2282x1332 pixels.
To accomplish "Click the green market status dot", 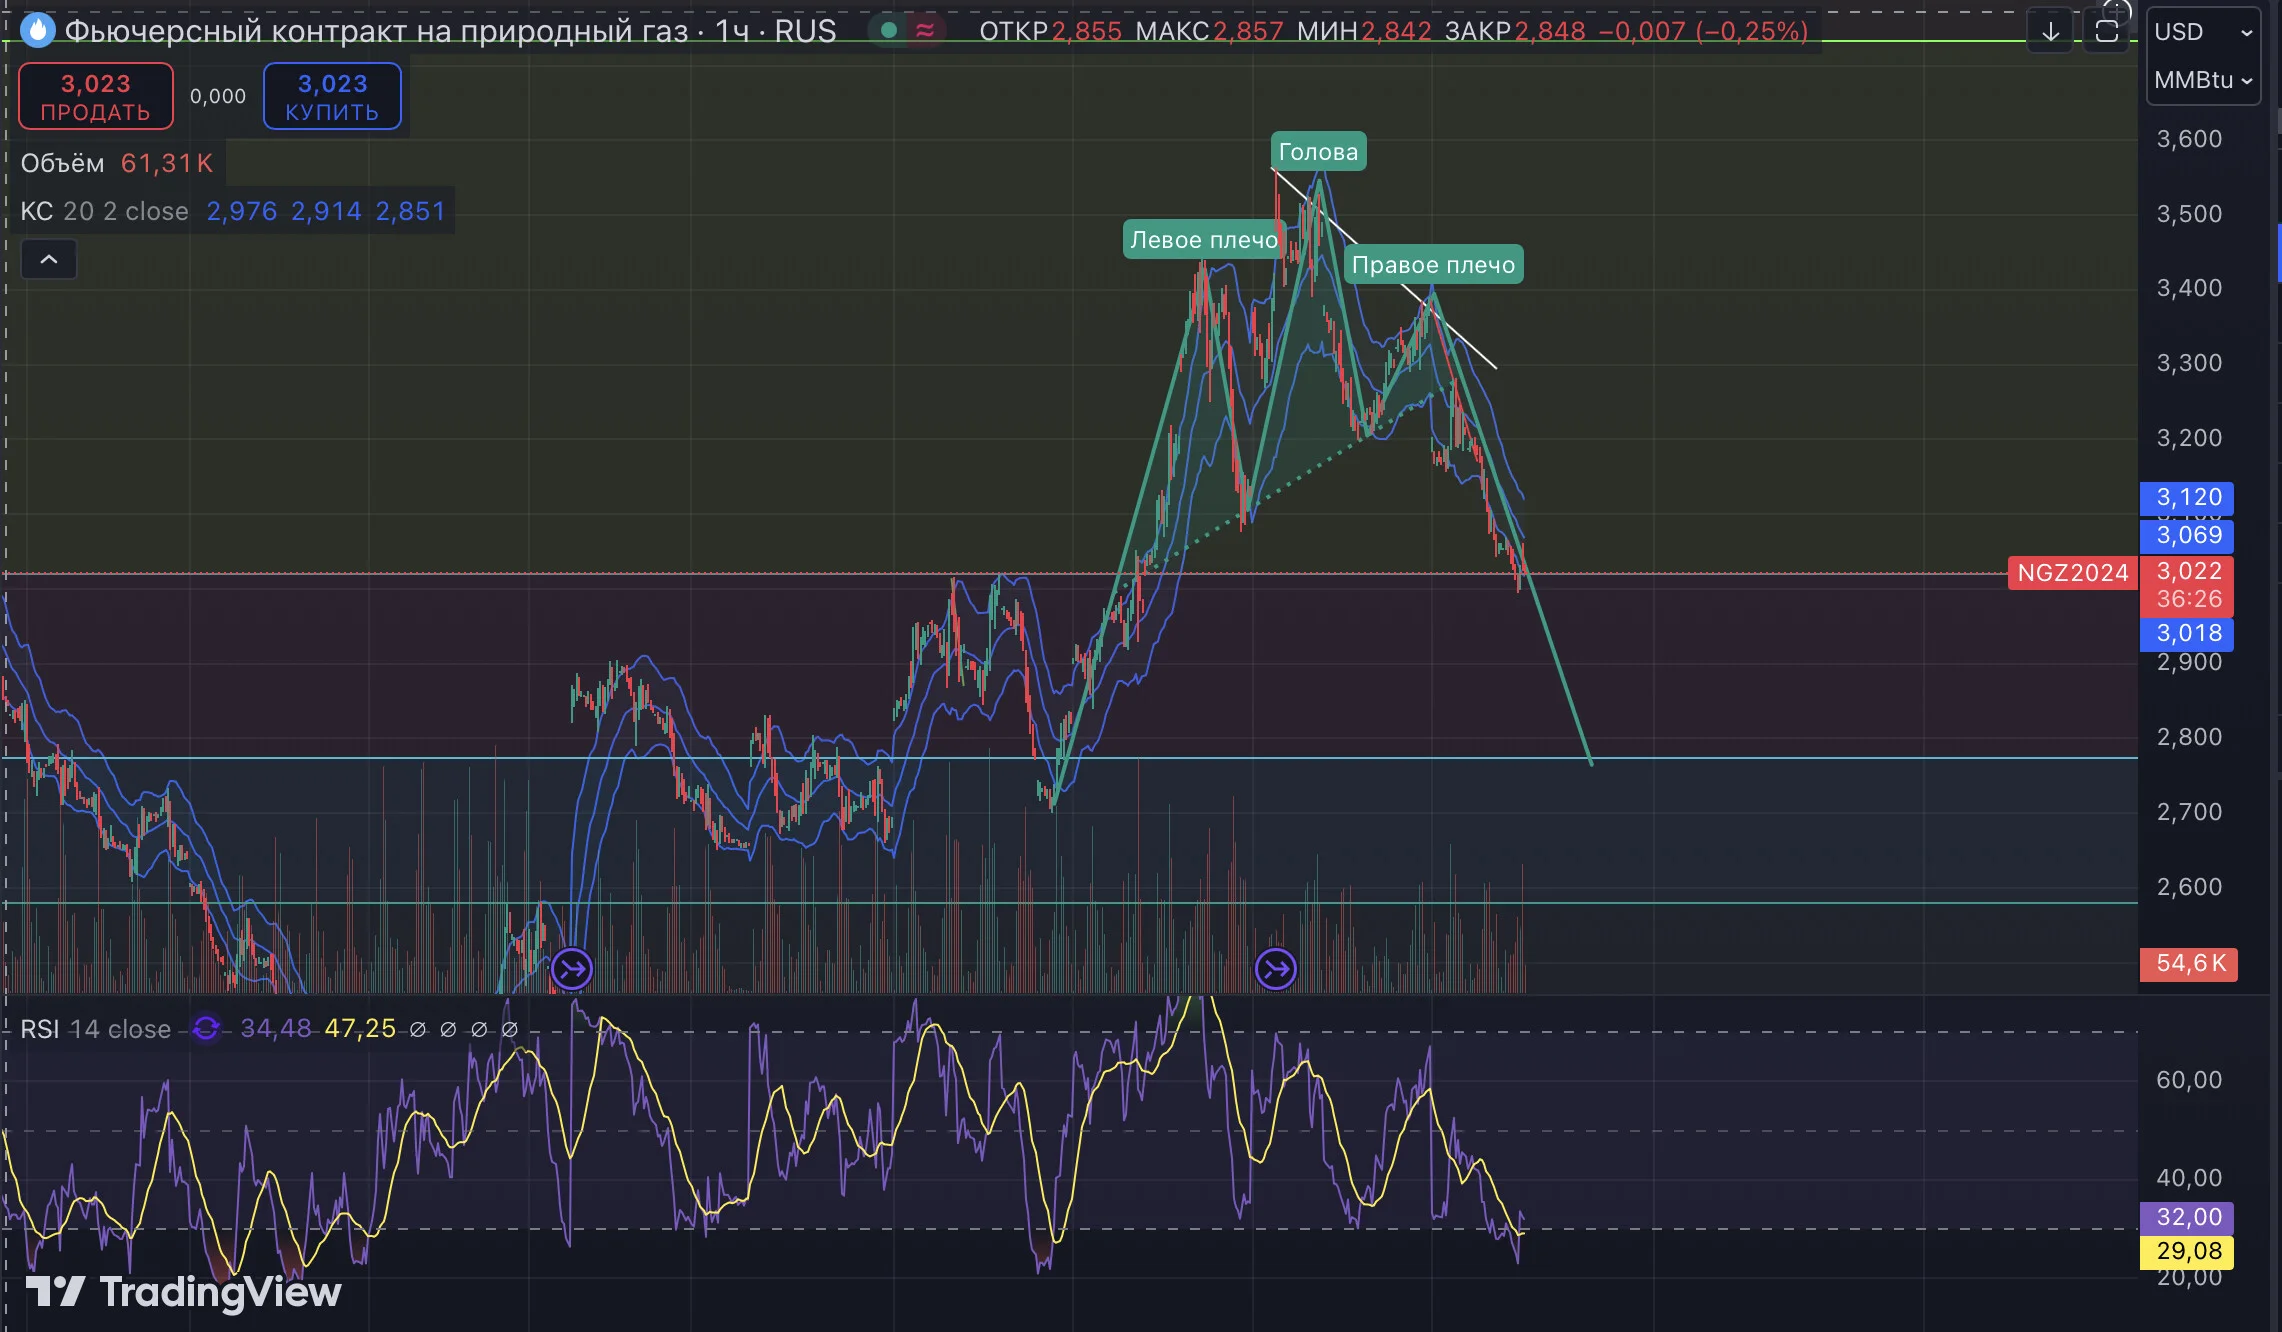I will click(888, 31).
